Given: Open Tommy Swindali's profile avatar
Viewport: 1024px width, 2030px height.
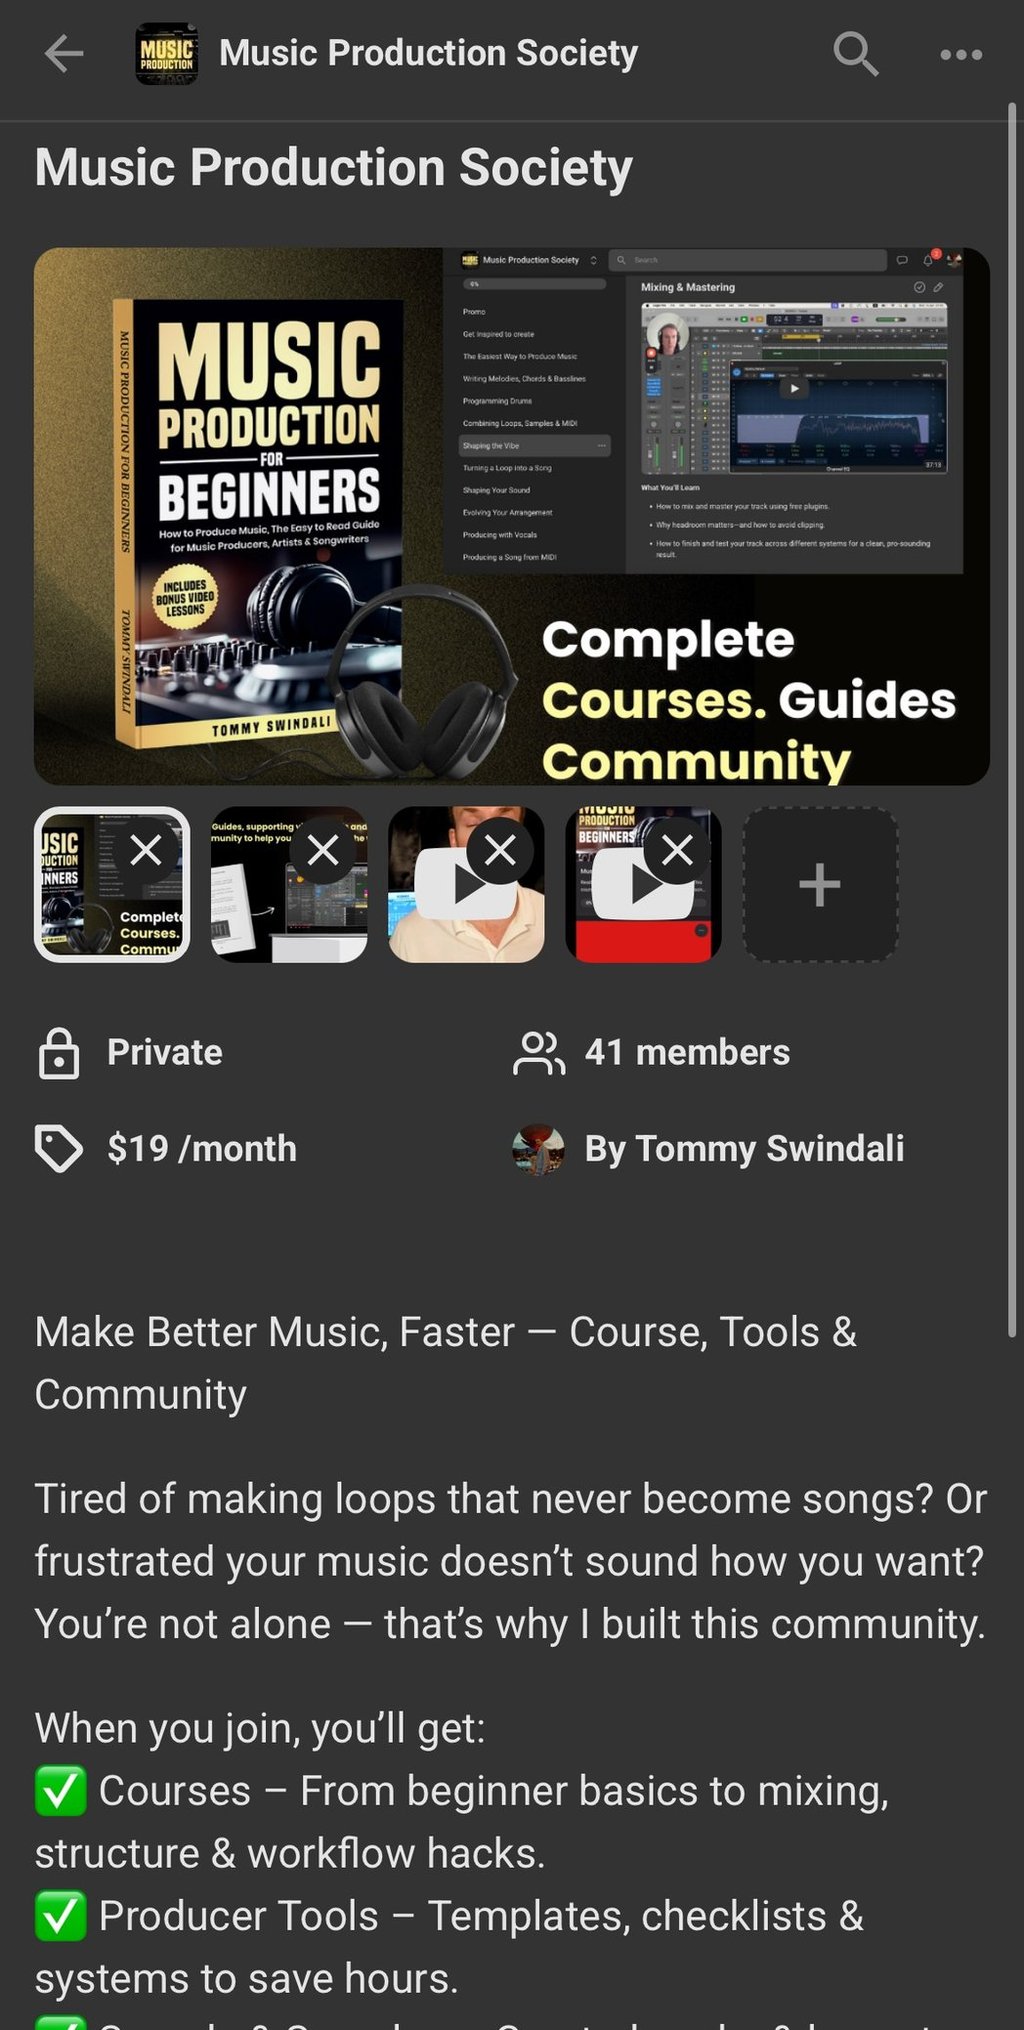Looking at the screenshot, I should click(x=538, y=1149).
